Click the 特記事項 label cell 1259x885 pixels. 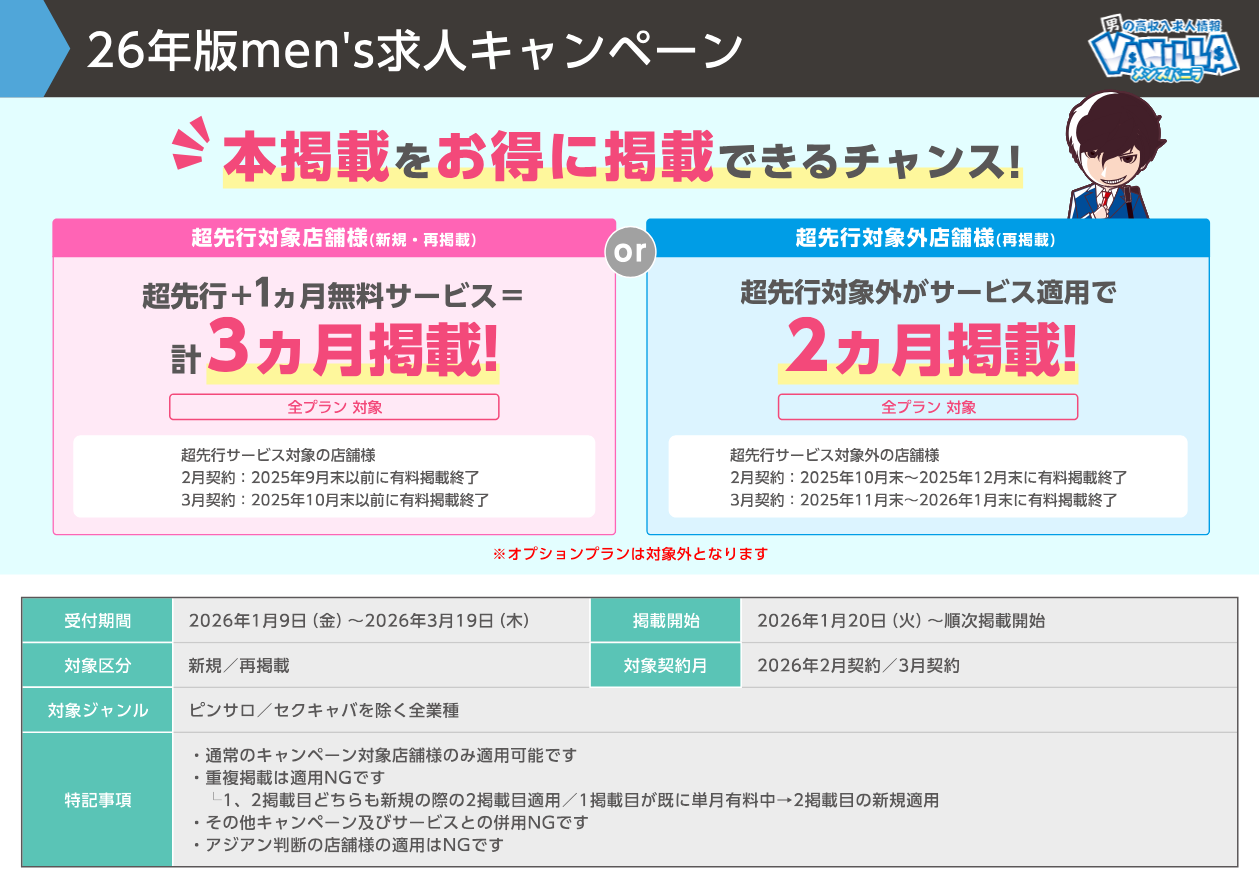click(97, 800)
